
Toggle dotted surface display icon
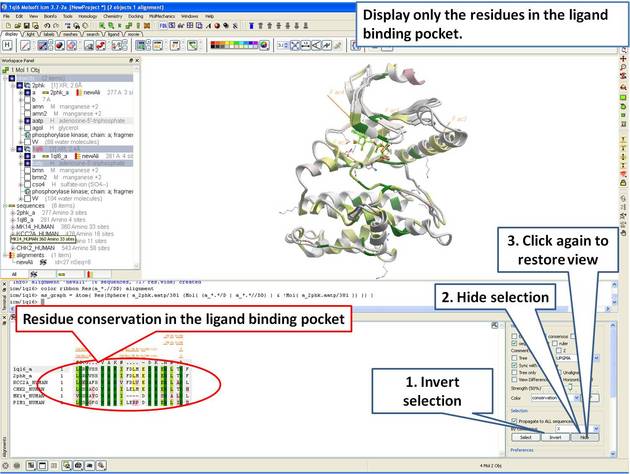[x=72, y=45]
